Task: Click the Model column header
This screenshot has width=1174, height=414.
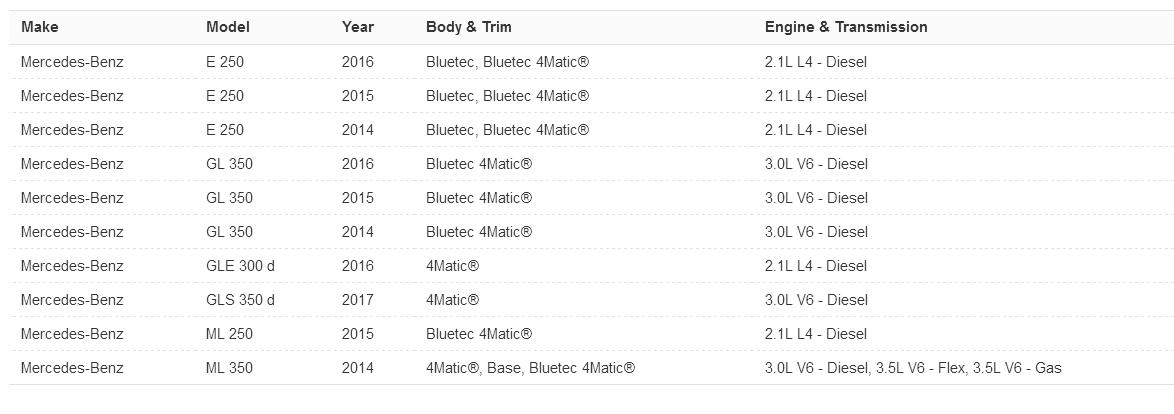Action: [227, 27]
